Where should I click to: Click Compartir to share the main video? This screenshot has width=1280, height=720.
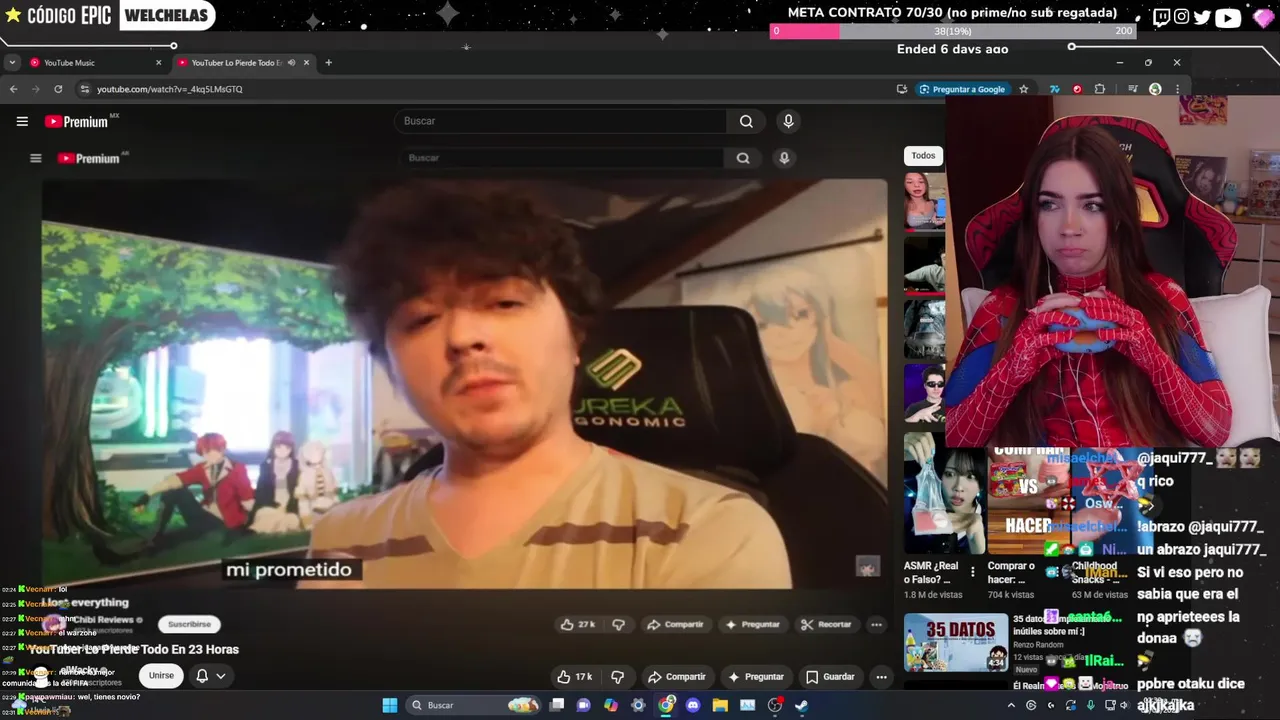point(676,677)
